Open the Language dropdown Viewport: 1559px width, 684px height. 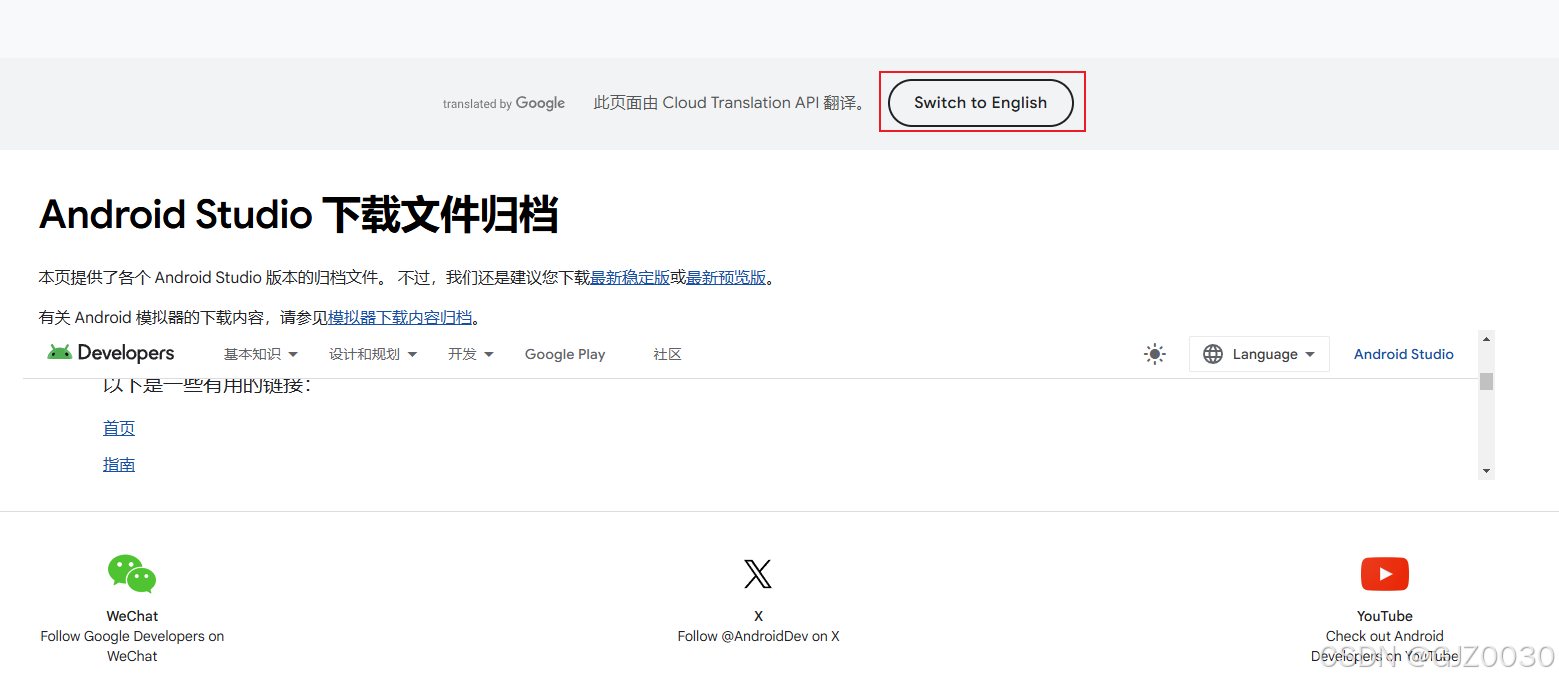[1259, 354]
